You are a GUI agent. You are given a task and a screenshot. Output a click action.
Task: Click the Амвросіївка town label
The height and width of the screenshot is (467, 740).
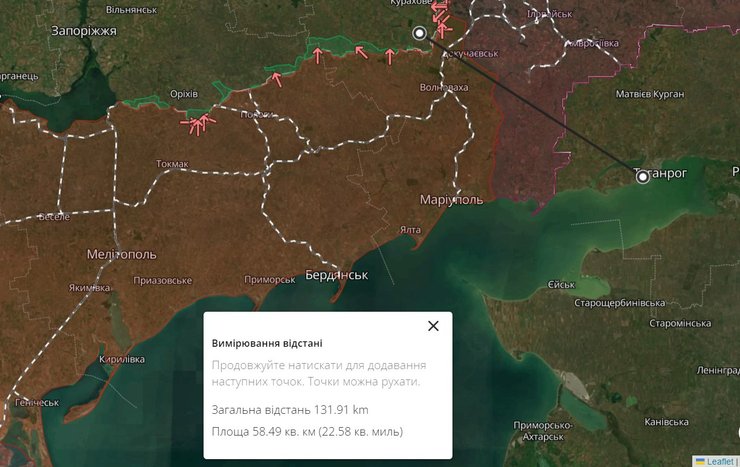[592, 43]
